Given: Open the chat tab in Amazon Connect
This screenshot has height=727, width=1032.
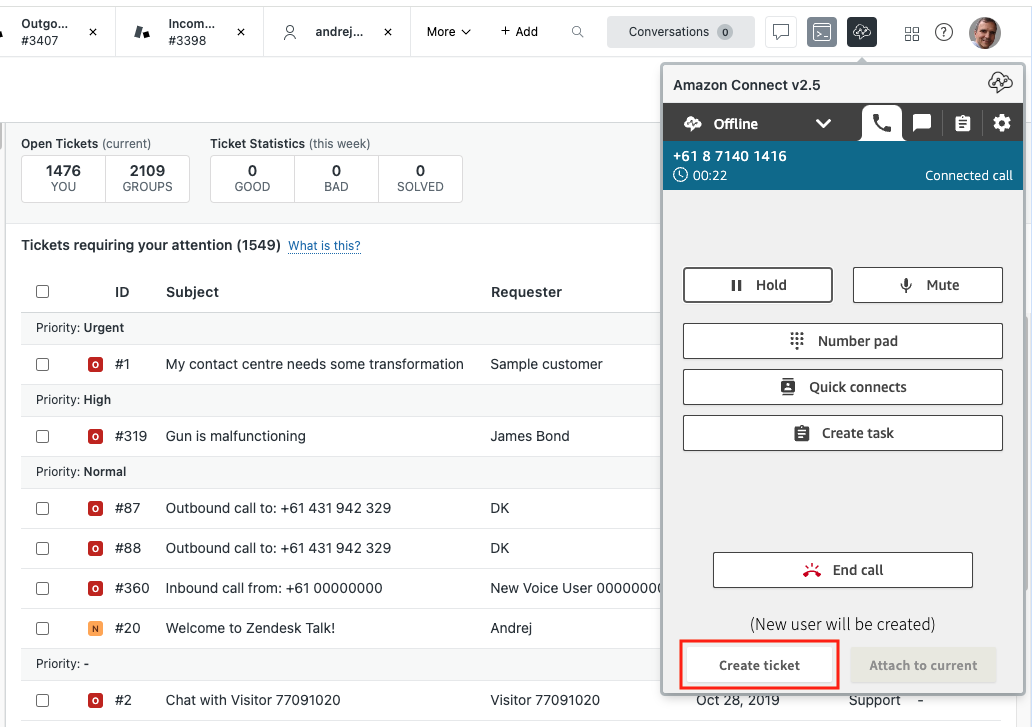Looking at the screenshot, I should coord(922,123).
